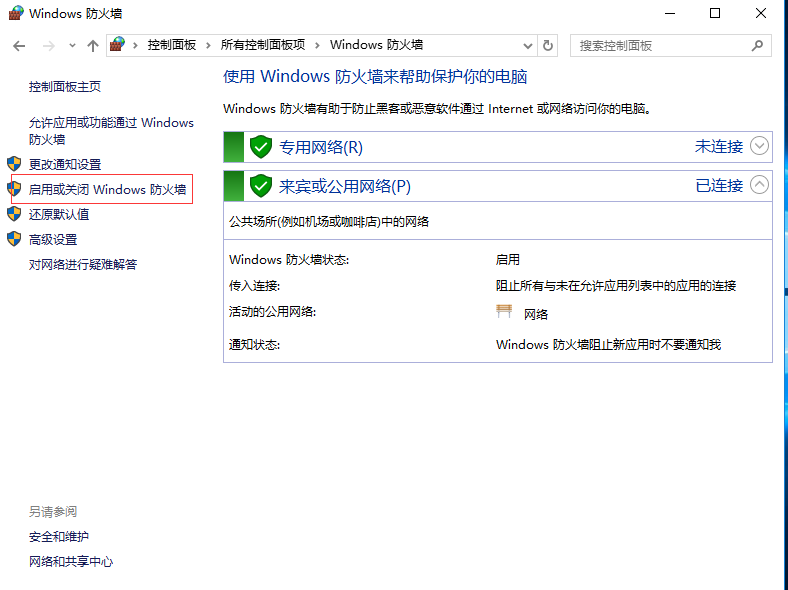The image size is (788, 590).
Task: Click the search magnifier icon
Action: click(x=757, y=46)
